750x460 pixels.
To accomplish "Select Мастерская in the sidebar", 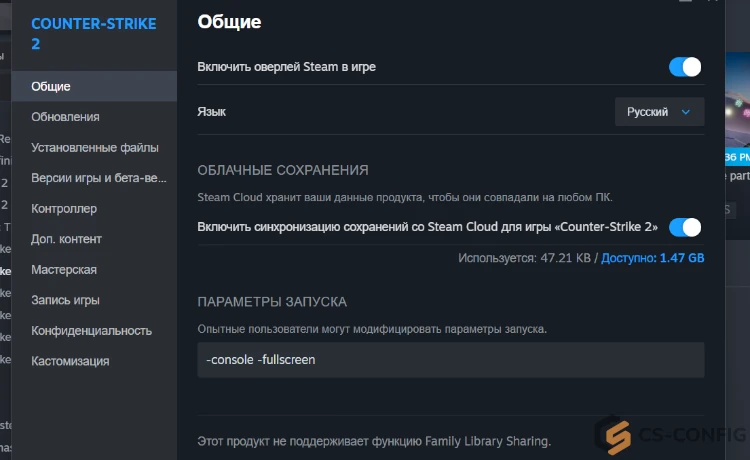I will [64, 270].
